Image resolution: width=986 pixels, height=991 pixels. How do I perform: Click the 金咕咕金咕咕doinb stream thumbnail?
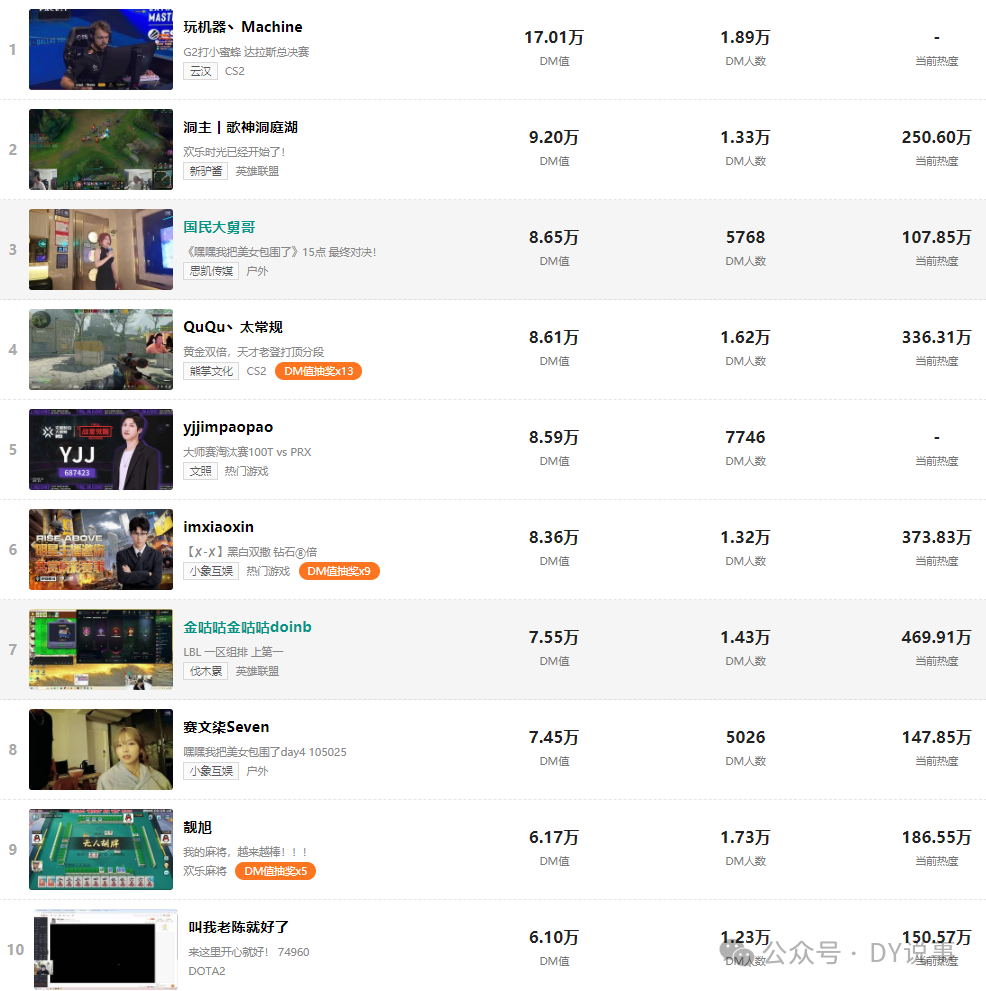coord(100,649)
